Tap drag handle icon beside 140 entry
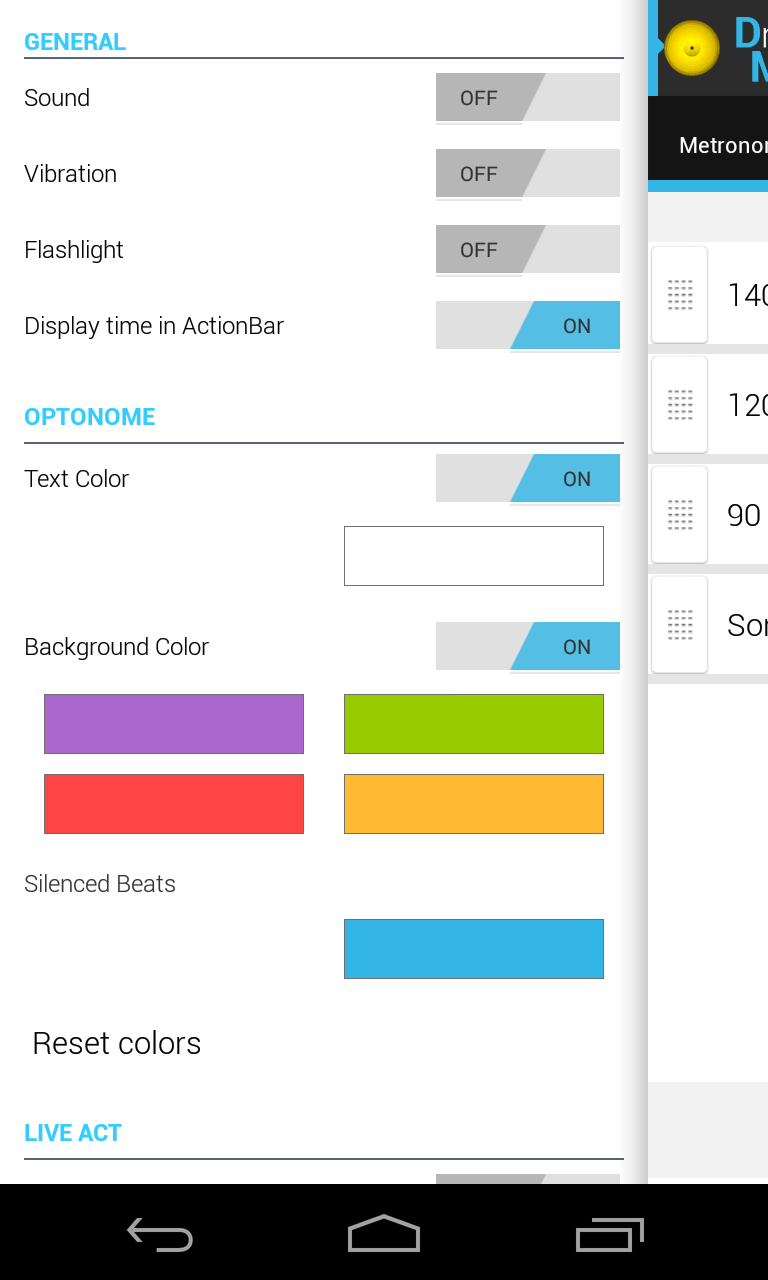This screenshot has width=768, height=1280. [x=680, y=295]
